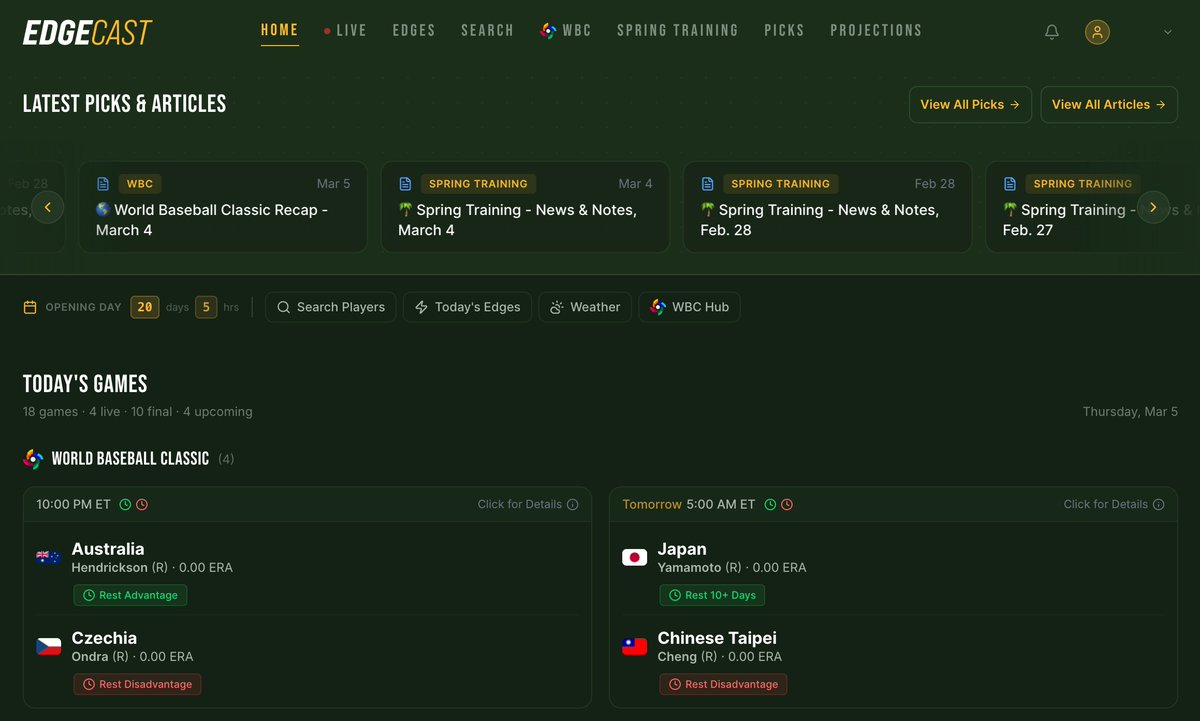
Task: Select the Czechia team name
Action: [x=104, y=638]
